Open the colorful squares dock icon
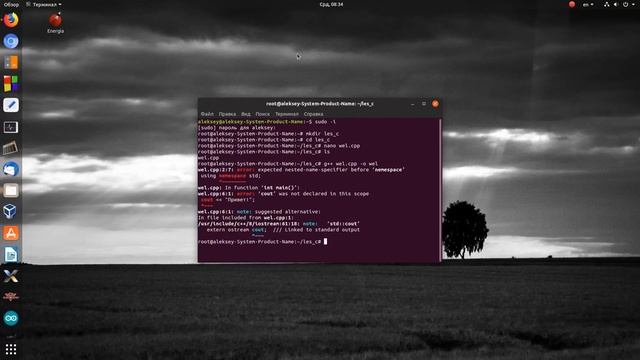This screenshot has width=640, height=360. tap(11, 84)
